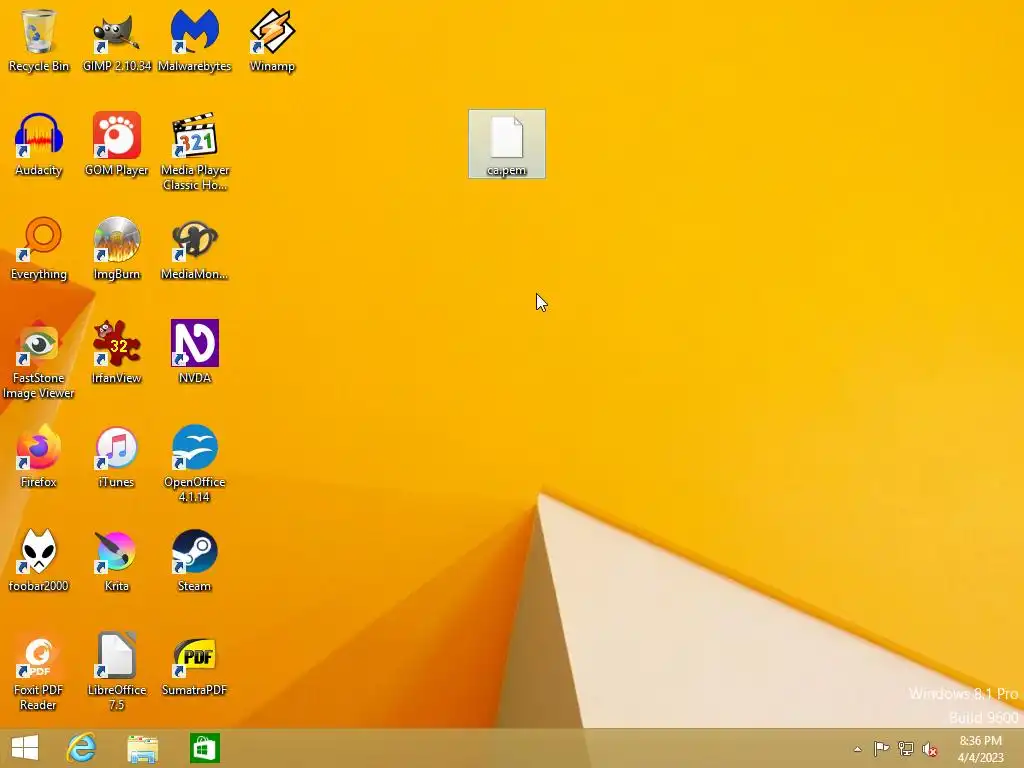The height and width of the screenshot is (768, 1024).
Task: Select the MediaMonkey shortcut
Action: pos(195,249)
